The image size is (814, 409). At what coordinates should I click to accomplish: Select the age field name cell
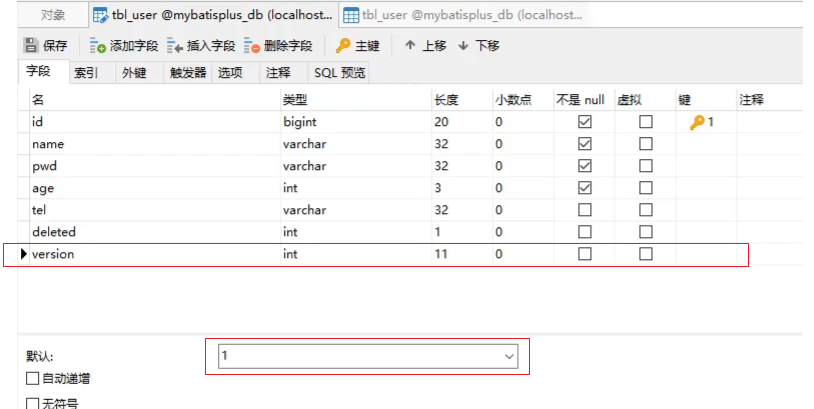pos(155,188)
